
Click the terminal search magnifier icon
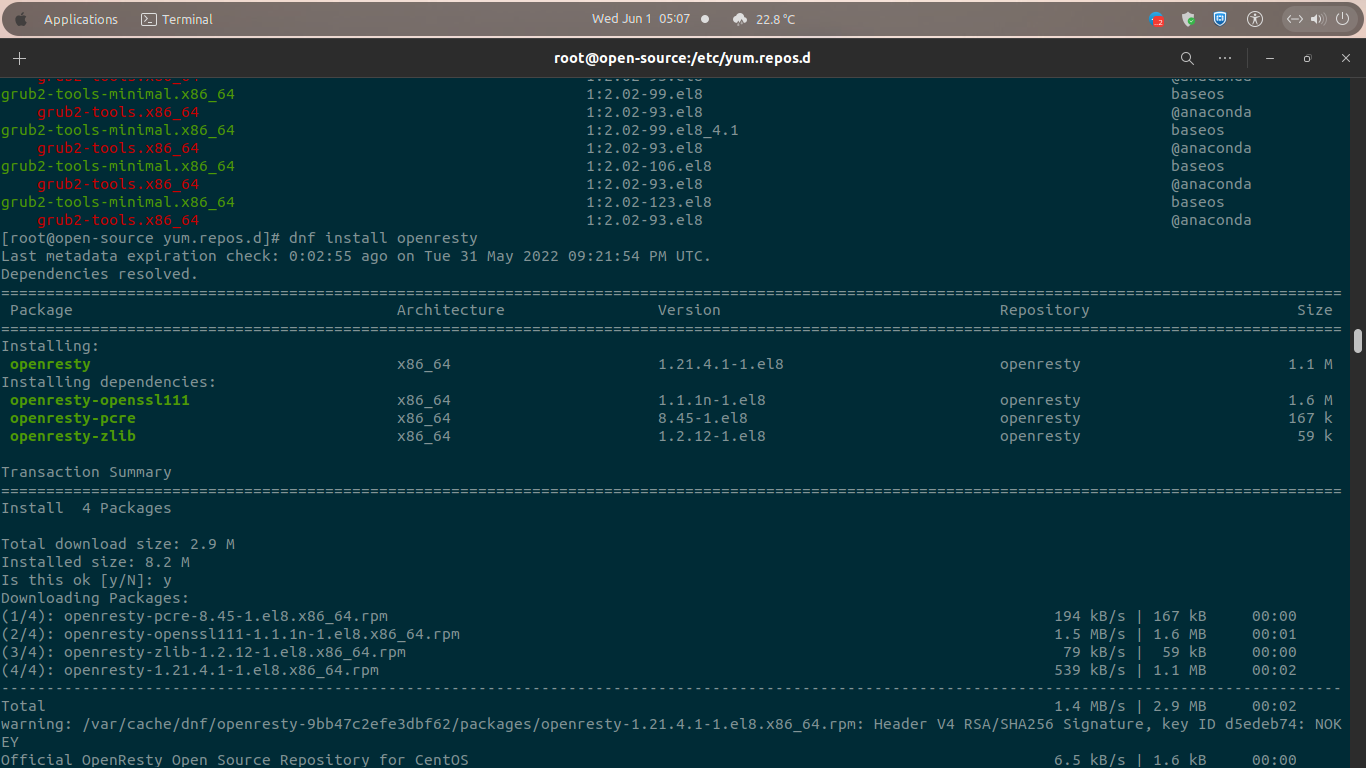pyautogui.click(x=1187, y=58)
